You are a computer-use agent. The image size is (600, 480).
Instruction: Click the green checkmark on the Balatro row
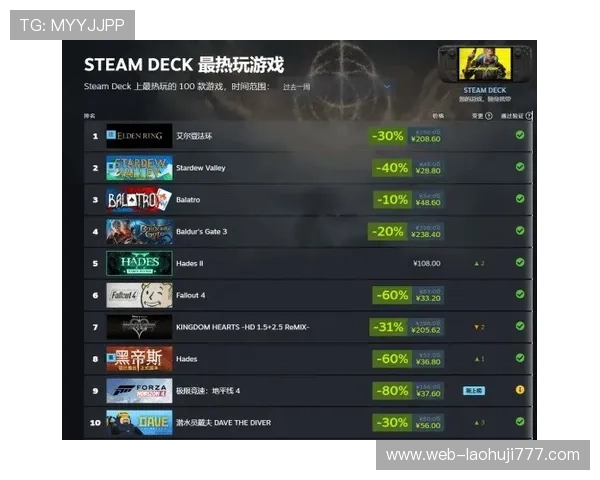click(x=520, y=199)
